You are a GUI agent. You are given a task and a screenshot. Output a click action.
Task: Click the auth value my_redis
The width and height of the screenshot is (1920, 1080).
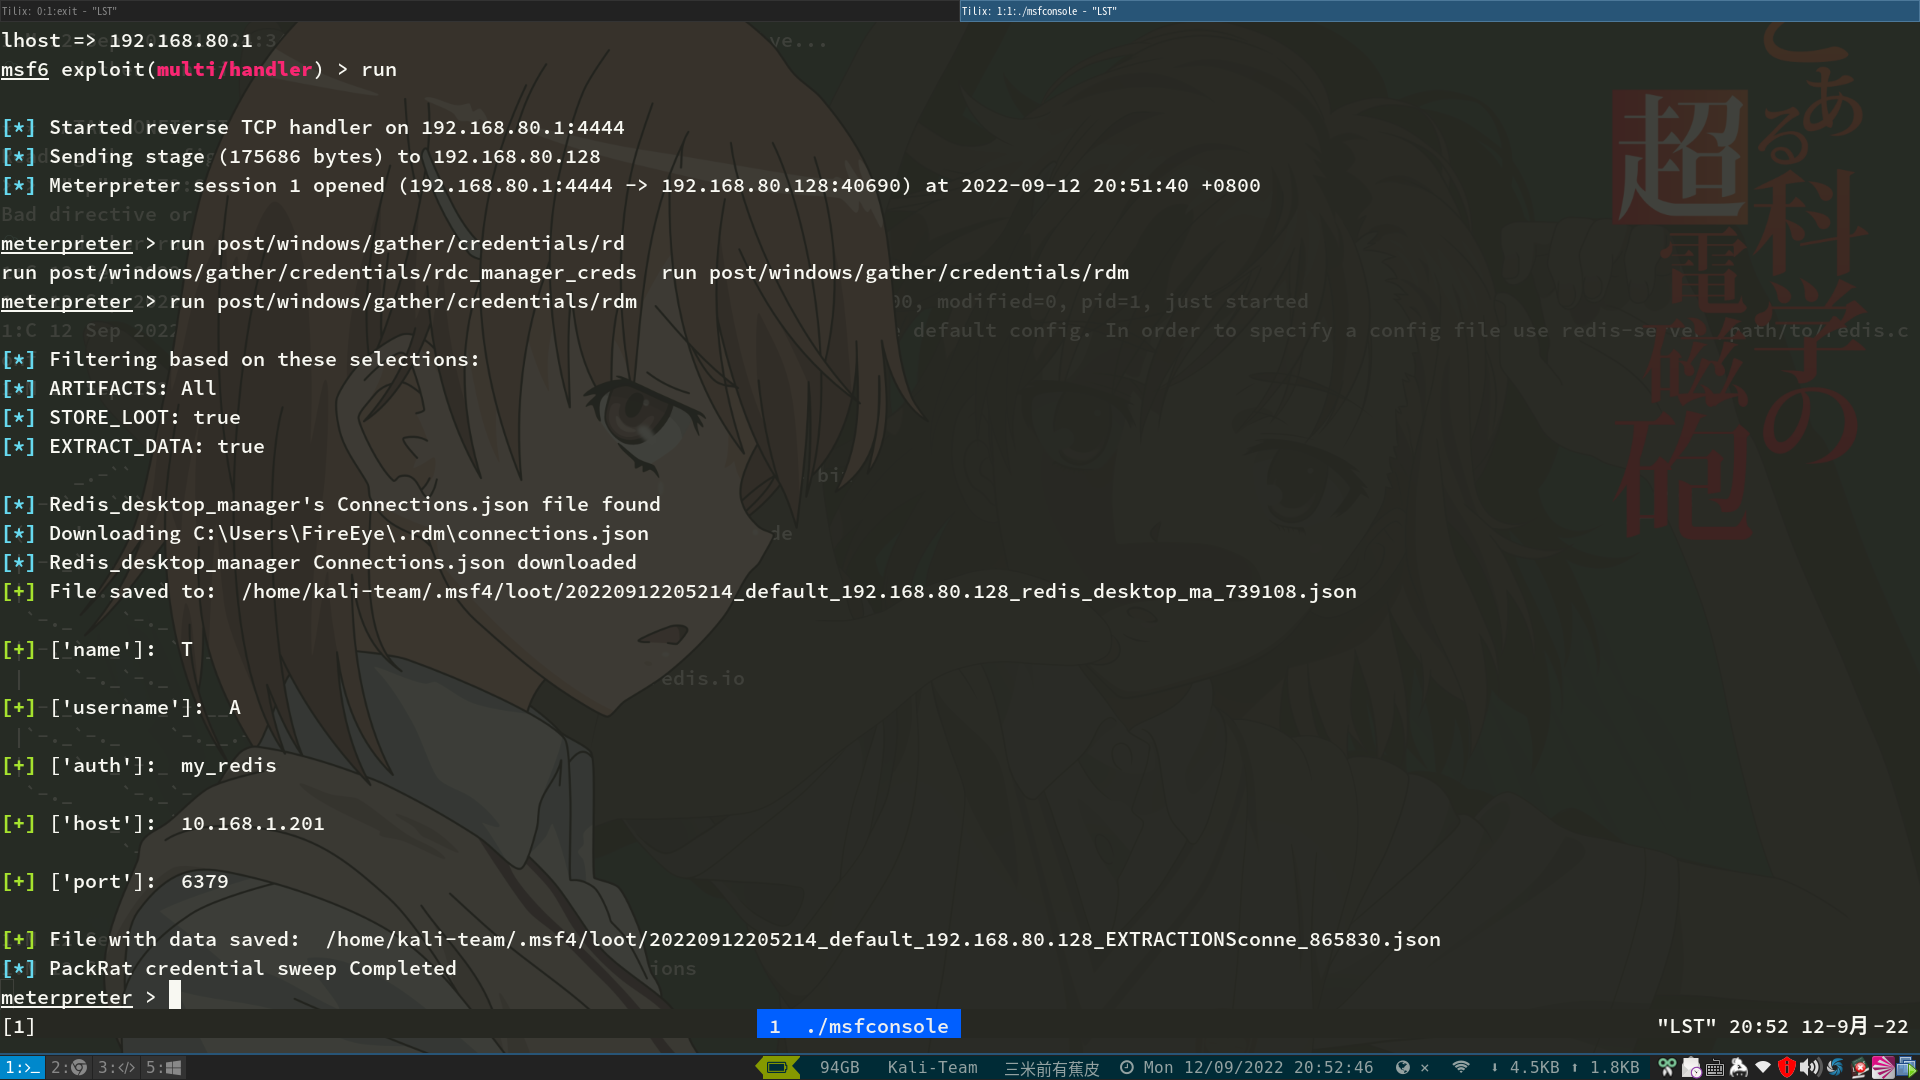(228, 765)
